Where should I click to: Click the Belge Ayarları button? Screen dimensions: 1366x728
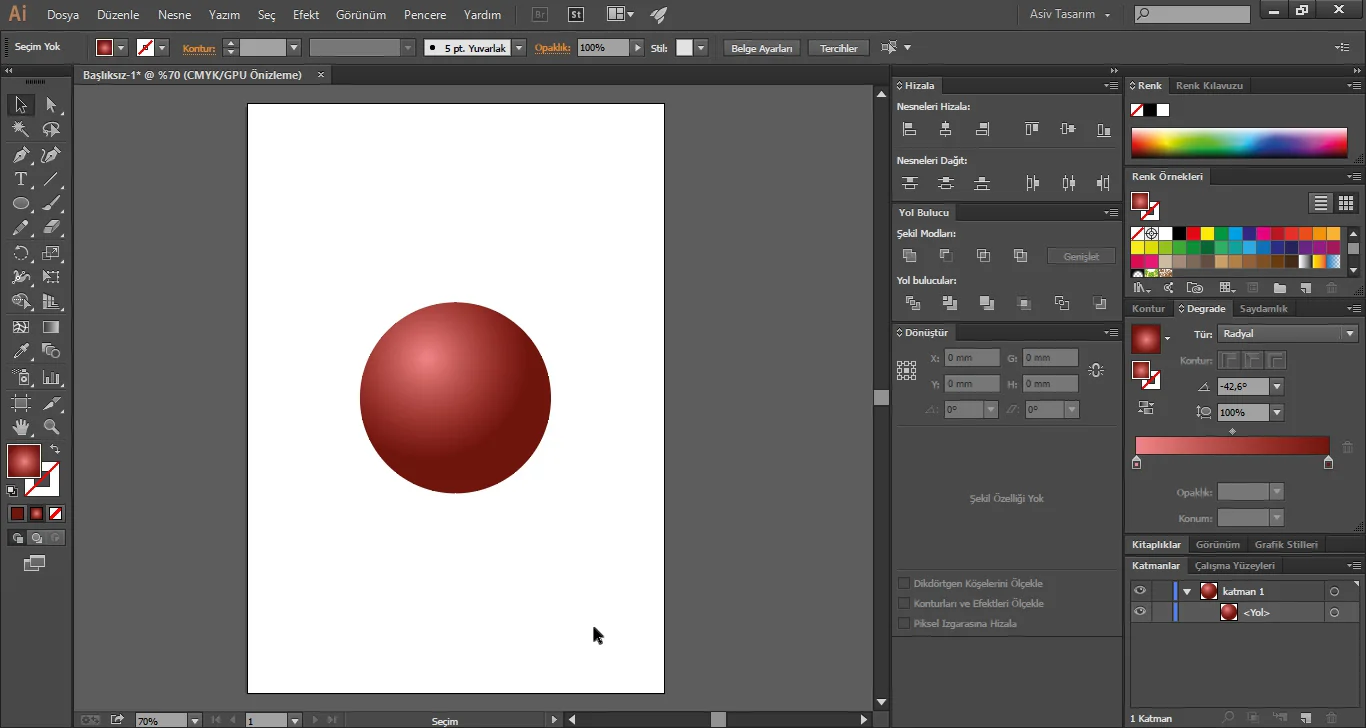tap(761, 48)
